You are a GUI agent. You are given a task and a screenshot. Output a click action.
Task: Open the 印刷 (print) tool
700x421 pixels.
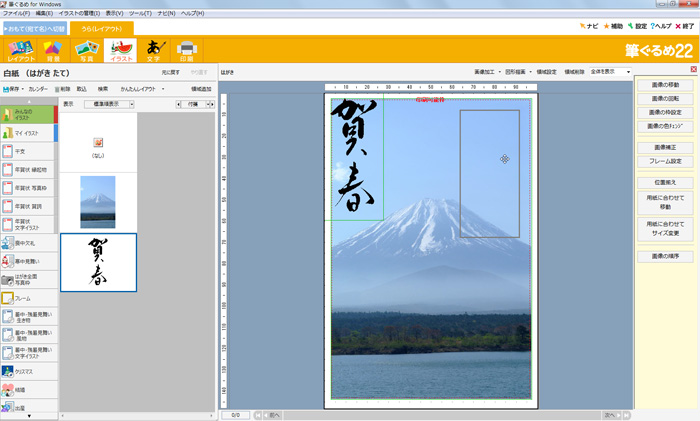click(x=186, y=49)
